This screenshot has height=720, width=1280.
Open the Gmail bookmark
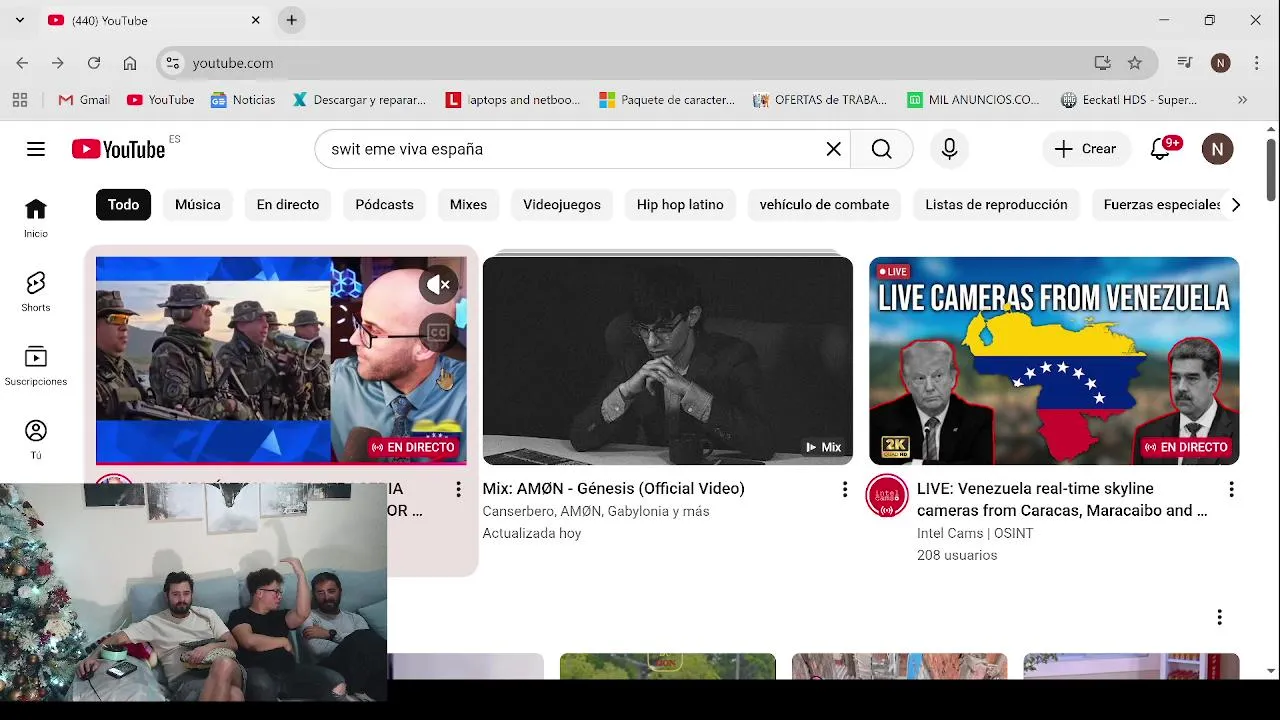tap(84, 100)
